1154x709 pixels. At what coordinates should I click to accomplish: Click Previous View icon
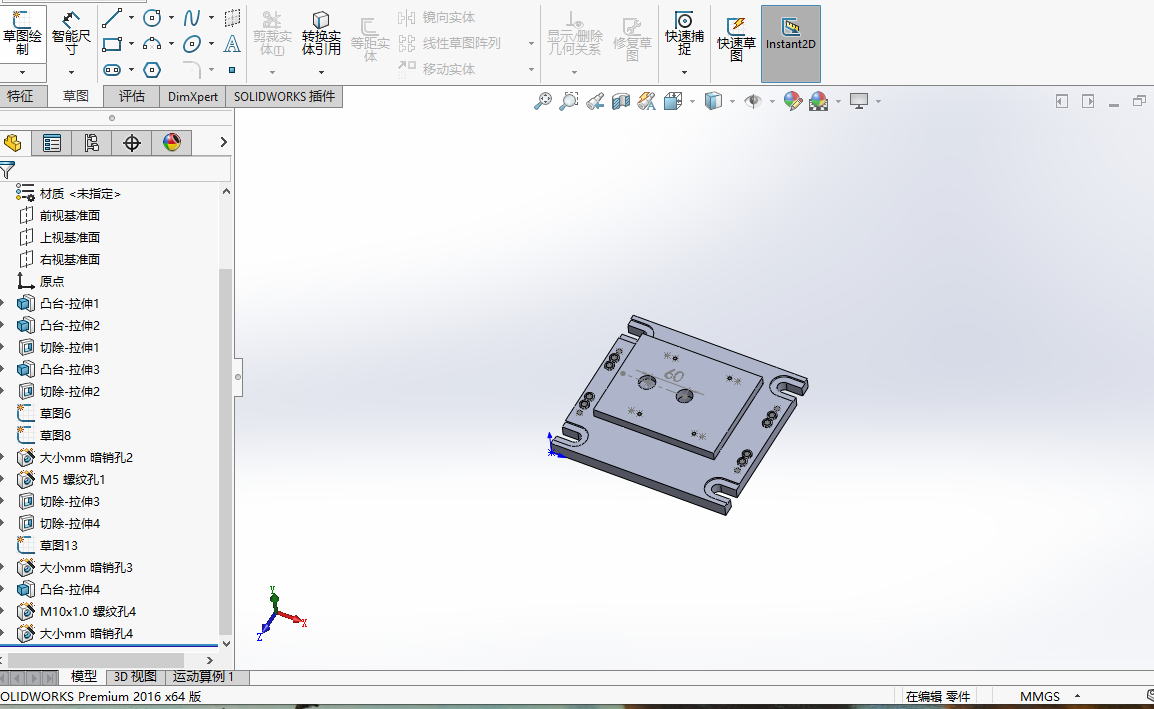coord(595,101)
